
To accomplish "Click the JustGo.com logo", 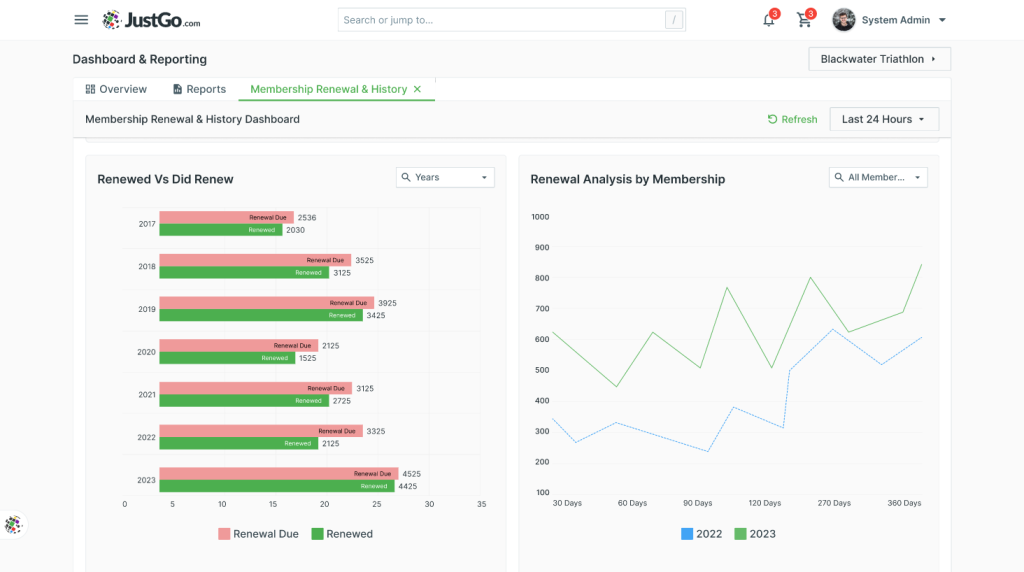I will click(152, 20).
